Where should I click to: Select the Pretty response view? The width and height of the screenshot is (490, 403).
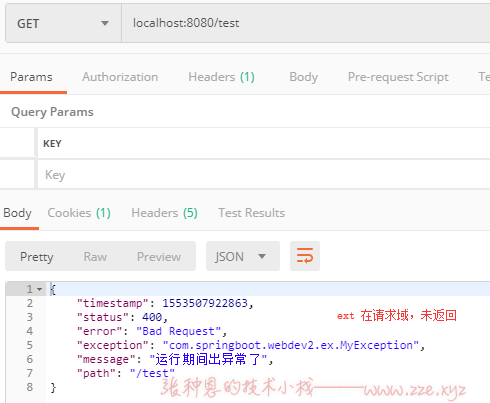pos(37,256)
